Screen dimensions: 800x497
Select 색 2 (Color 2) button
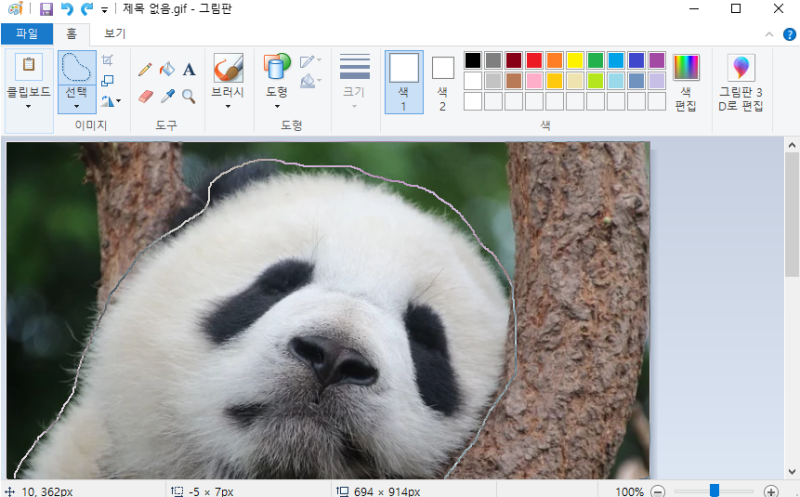(x=442, y=83)
